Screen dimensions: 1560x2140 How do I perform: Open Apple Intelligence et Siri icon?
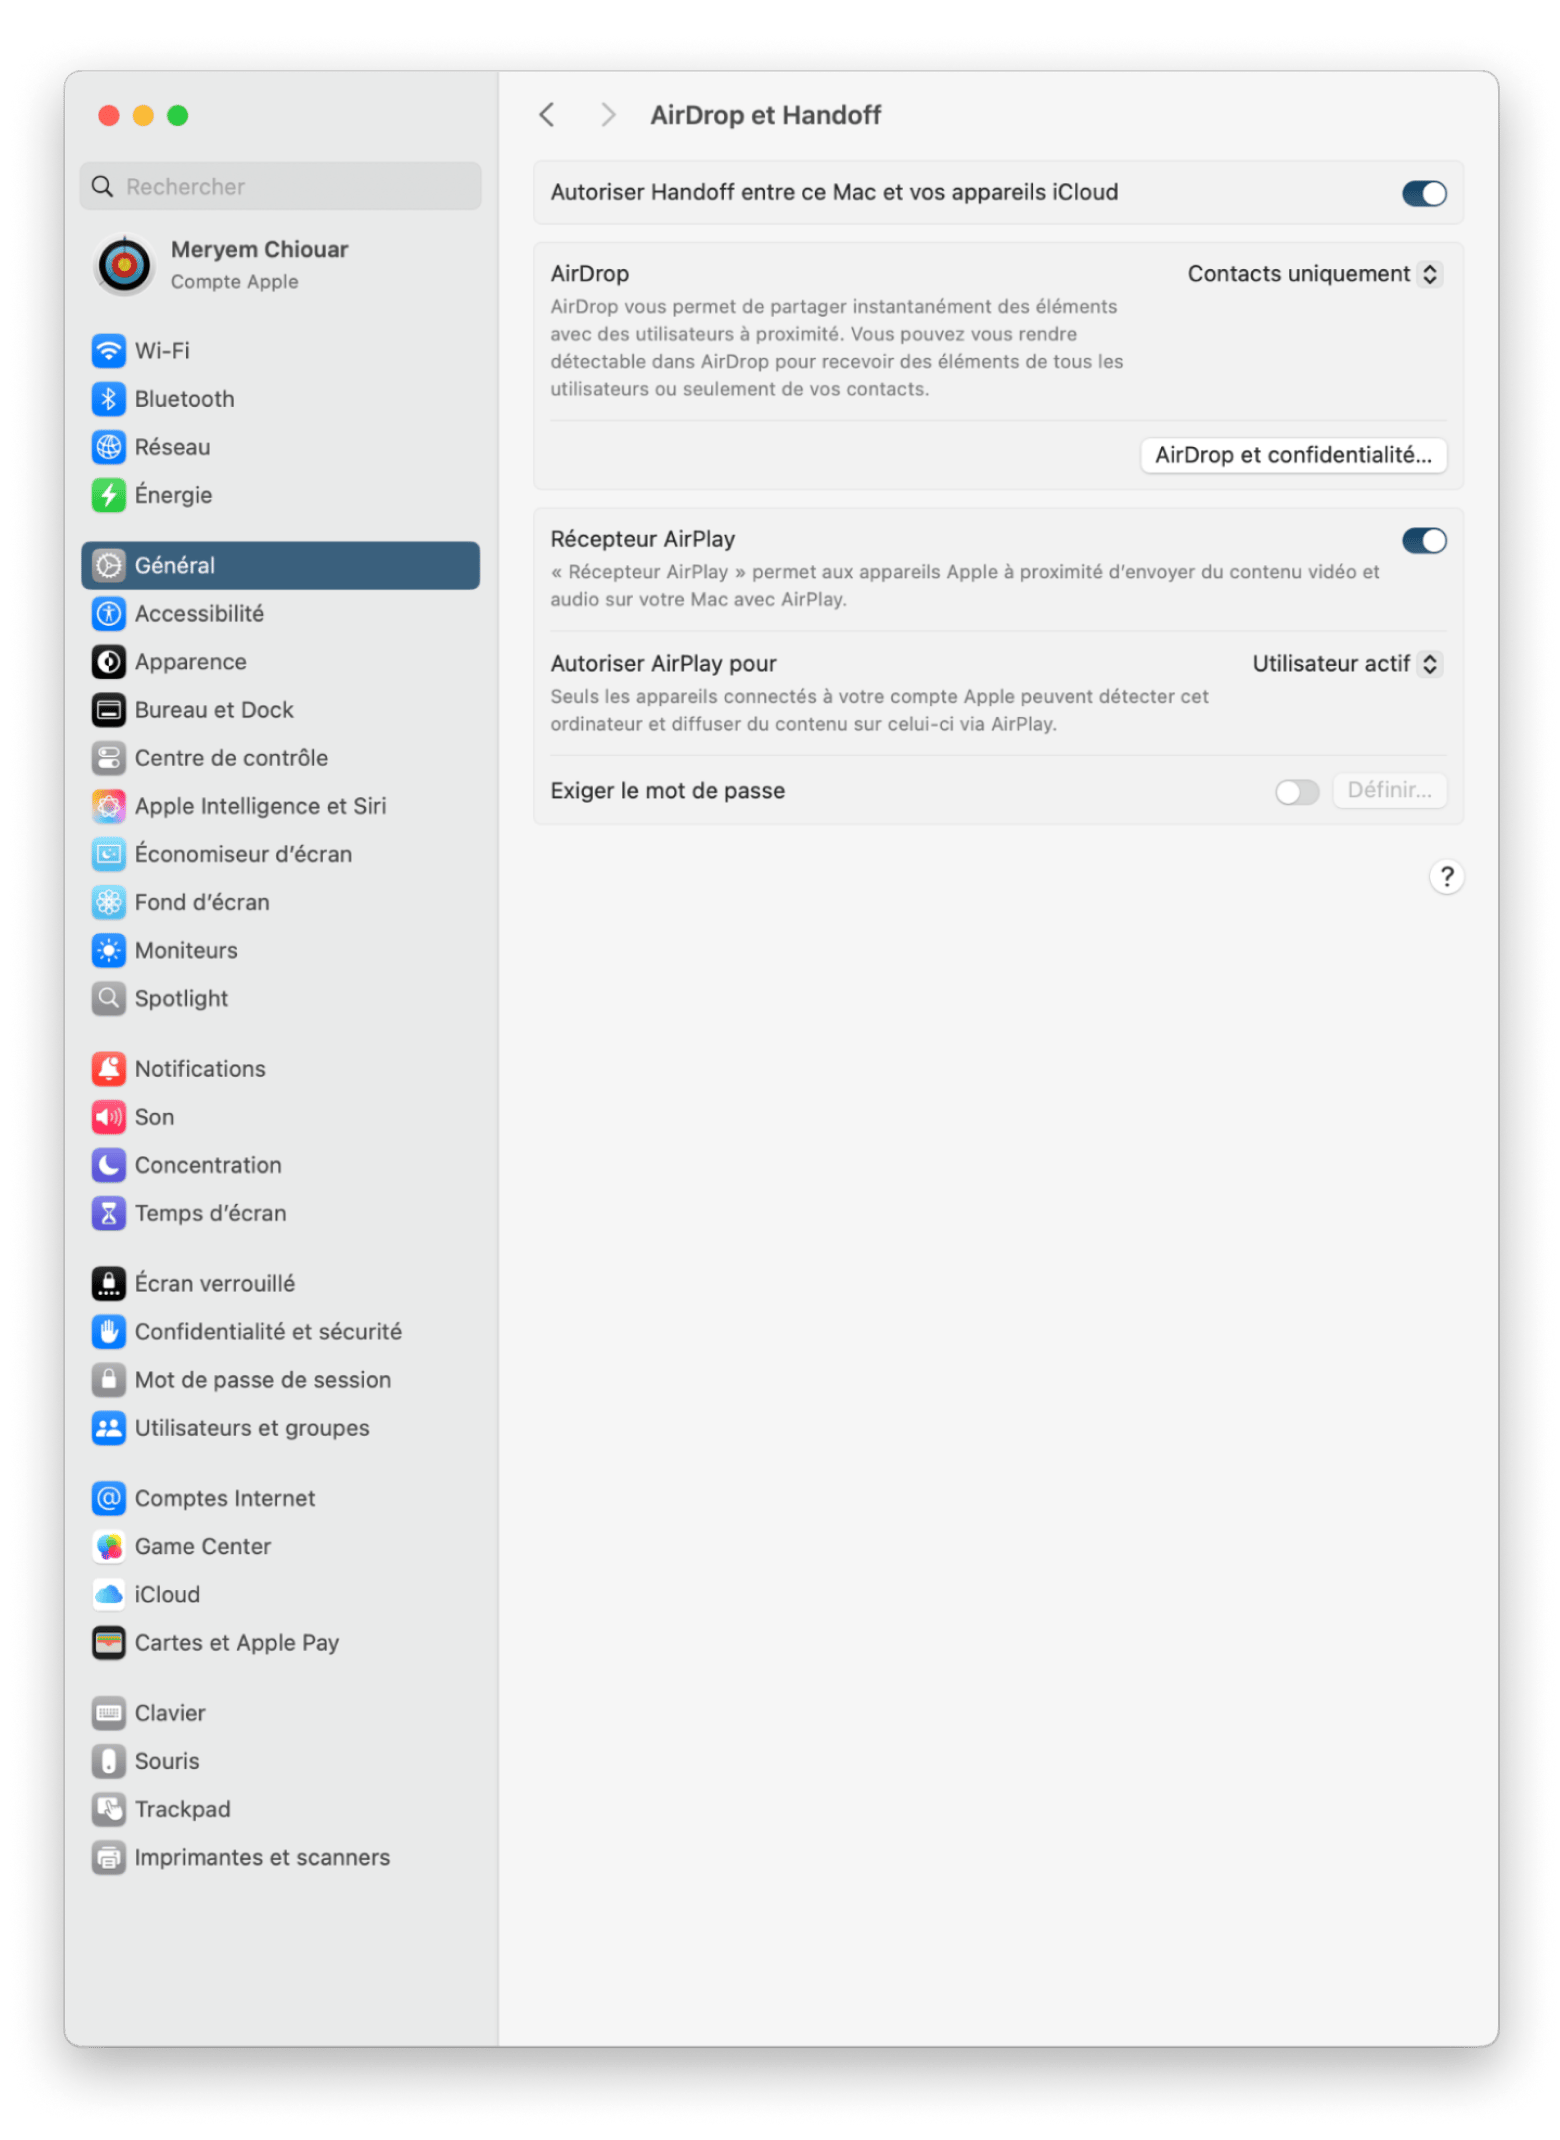click(x=108, y=804)
